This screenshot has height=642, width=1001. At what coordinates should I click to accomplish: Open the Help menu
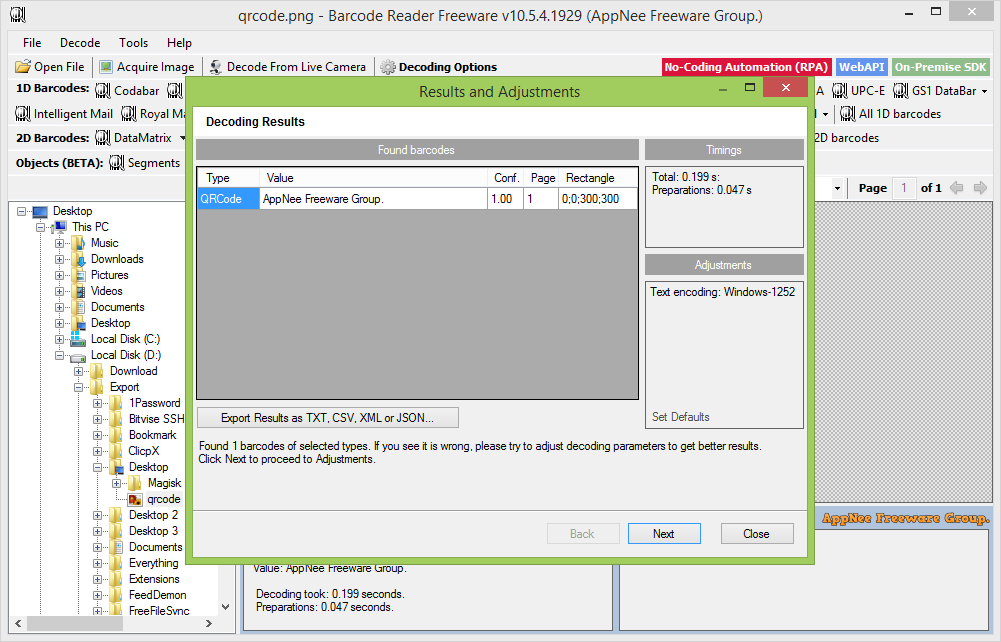(x=179, y=43)
